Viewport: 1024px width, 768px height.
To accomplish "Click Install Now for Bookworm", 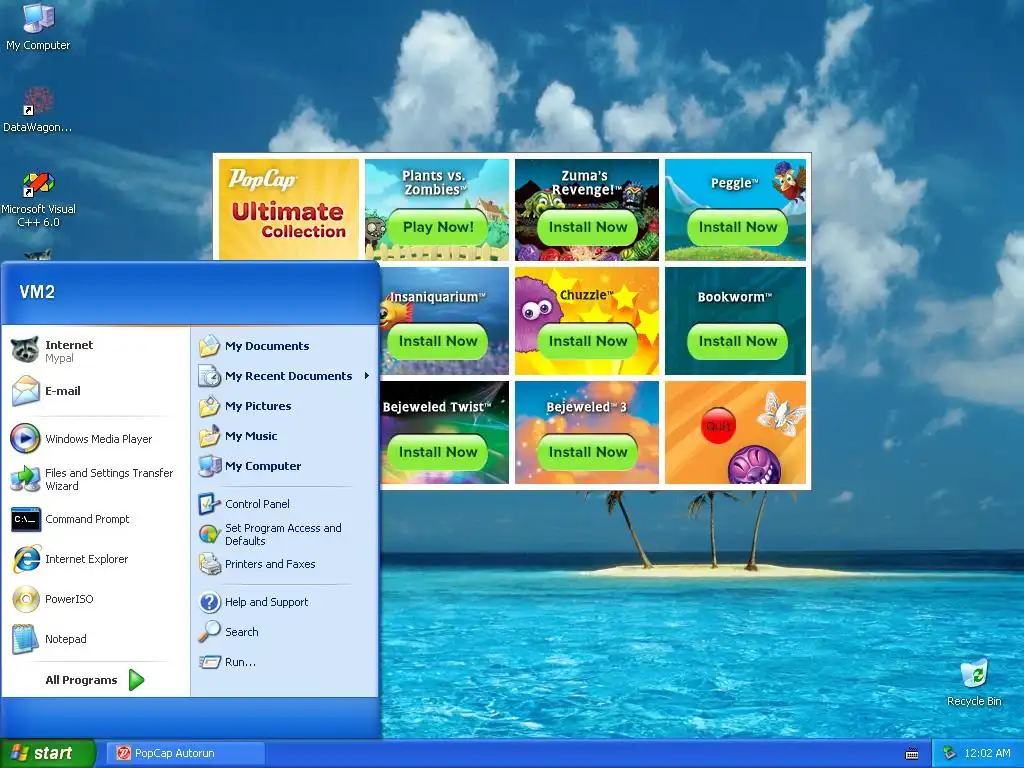I will [x=738, y=341].
